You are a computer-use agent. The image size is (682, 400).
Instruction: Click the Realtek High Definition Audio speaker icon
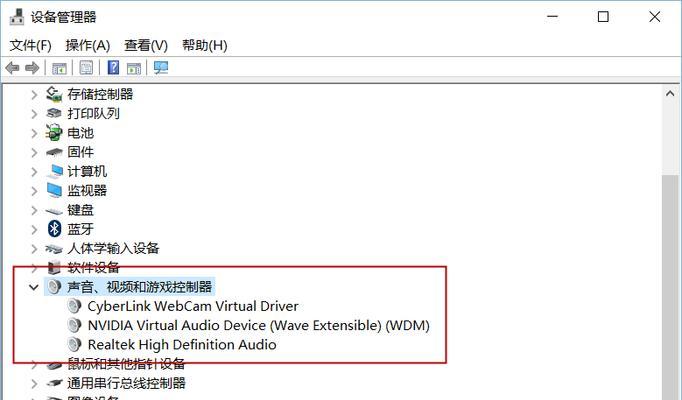(74, 344)
